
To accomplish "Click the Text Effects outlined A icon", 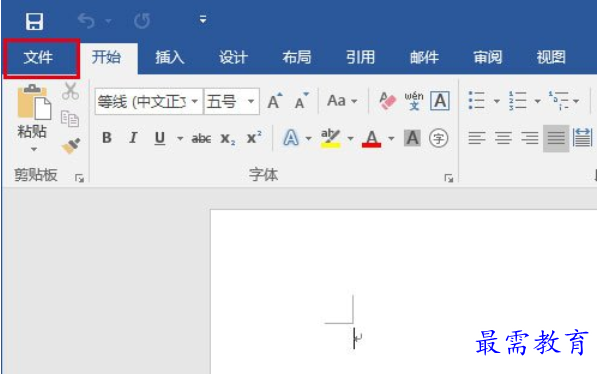I will click(291, 138).
